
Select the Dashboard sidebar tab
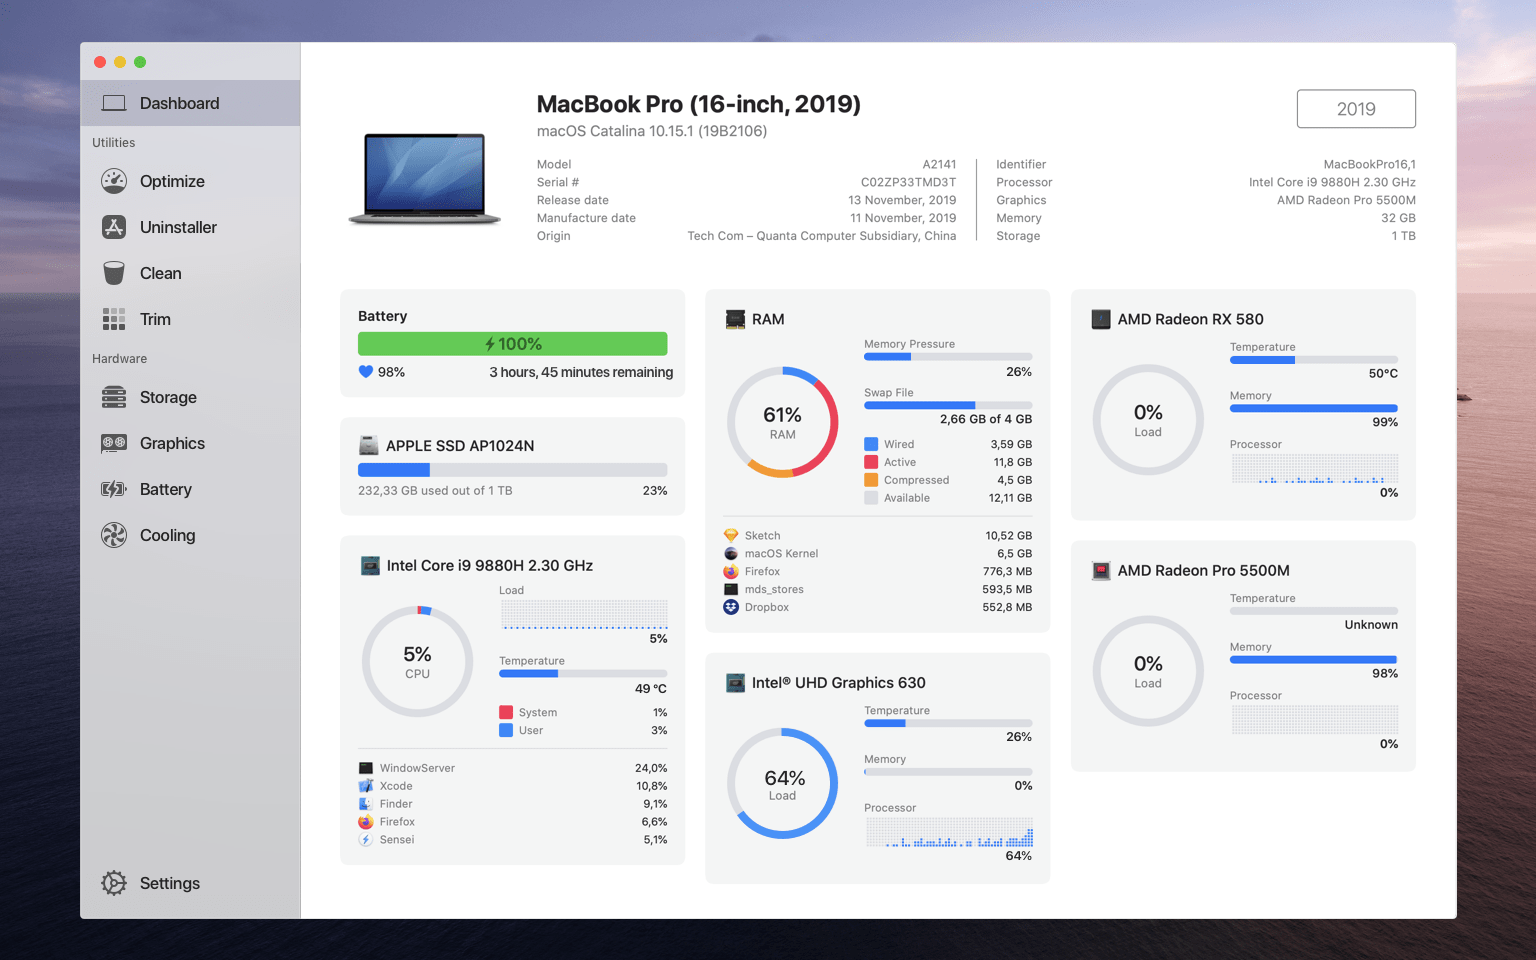click(x=179, y=102)
